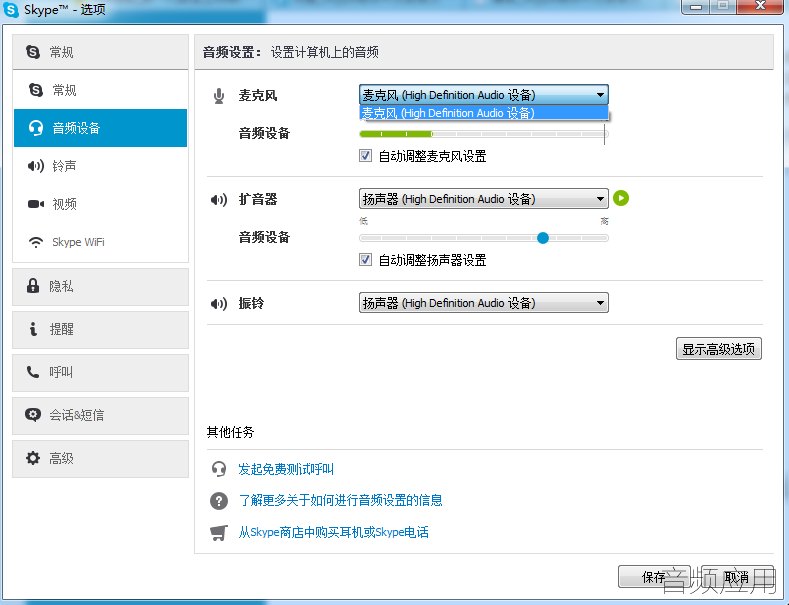Select 麦克风 (High Definition Audio 设备) list option

click(x=484, y=113)
